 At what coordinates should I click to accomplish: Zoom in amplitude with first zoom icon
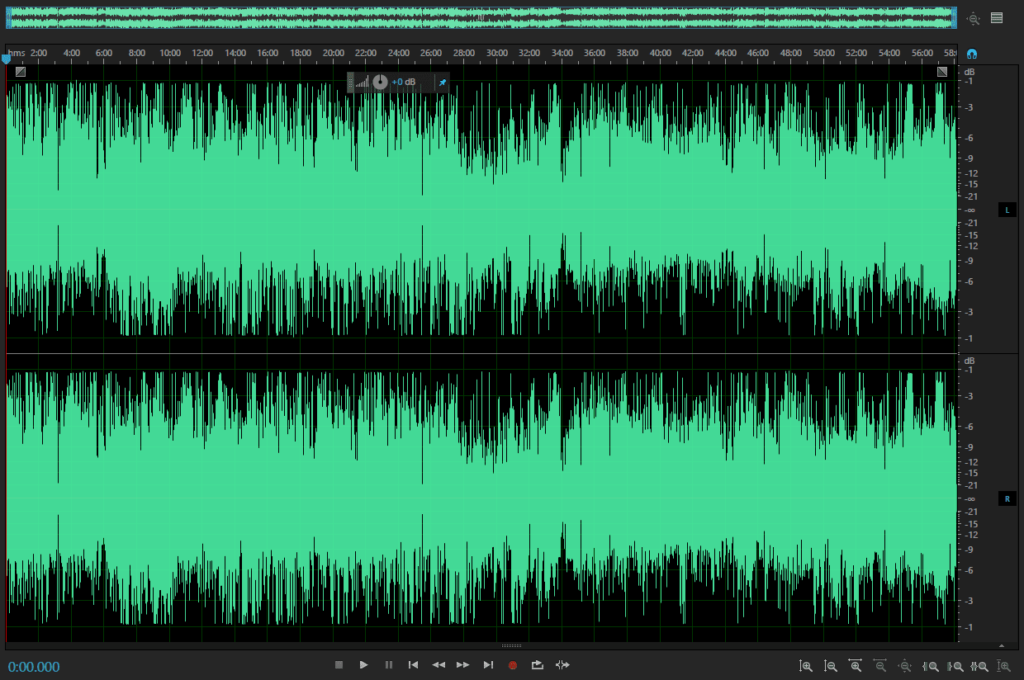pyautogui.click(x=806, y=666)
